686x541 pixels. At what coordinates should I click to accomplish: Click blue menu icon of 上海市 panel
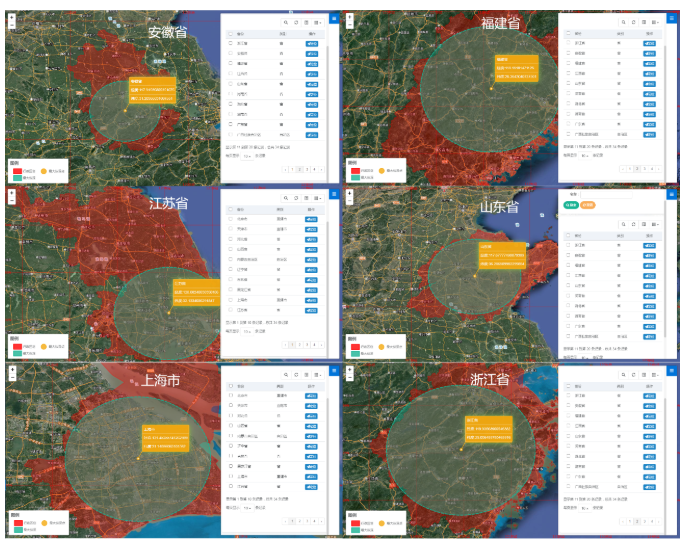point(334,371)
